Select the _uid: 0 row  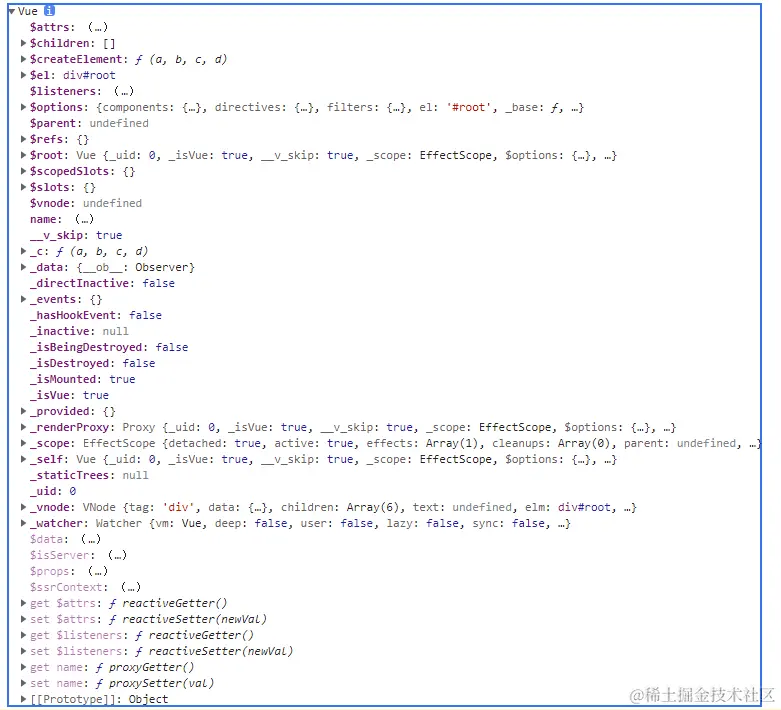tap(53, 491)
